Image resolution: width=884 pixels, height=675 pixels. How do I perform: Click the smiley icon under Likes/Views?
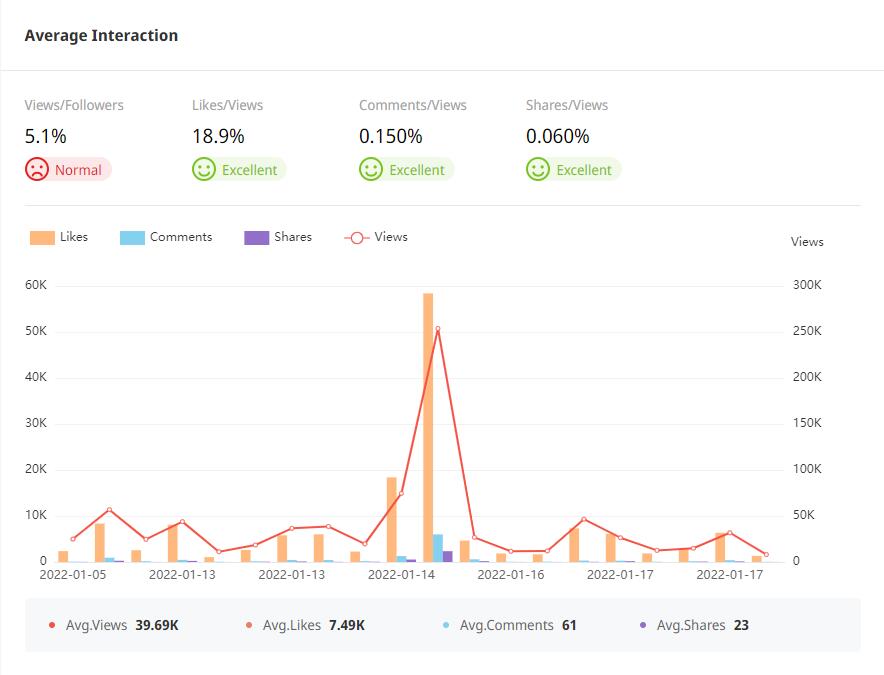point(204,169)
